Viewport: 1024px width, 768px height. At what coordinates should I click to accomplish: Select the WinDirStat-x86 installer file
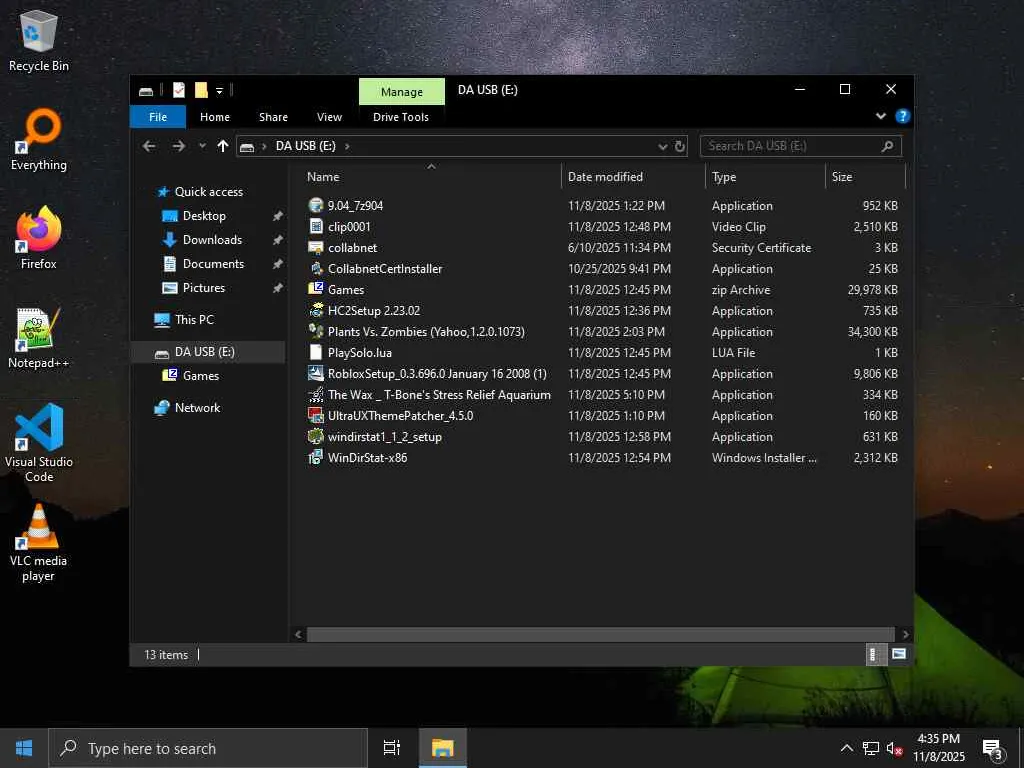(x=367, y=458)
